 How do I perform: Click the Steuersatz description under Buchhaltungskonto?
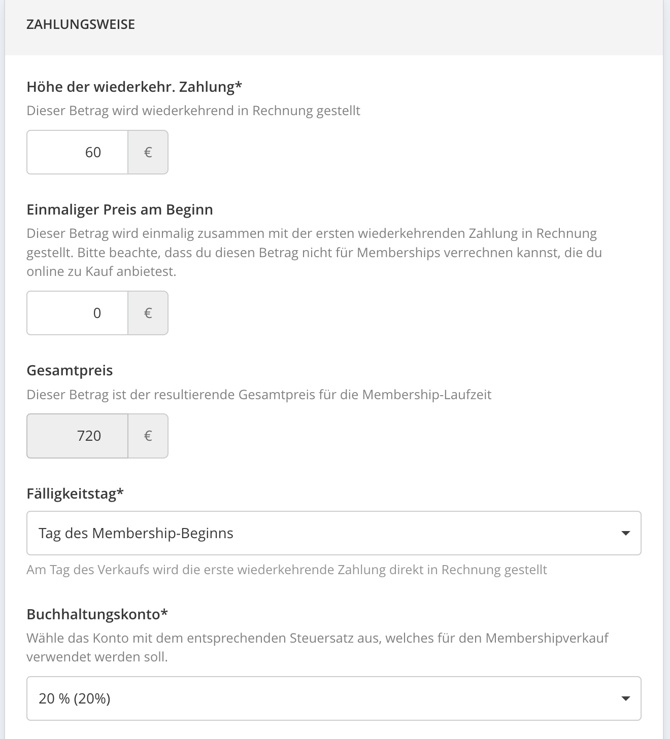318,648
